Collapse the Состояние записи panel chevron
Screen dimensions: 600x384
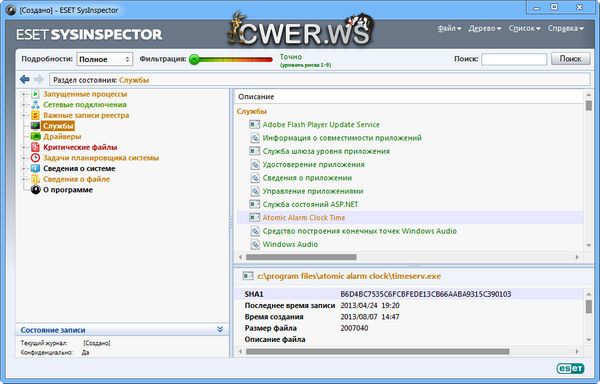pyautogui.click(x=220, y=329)
